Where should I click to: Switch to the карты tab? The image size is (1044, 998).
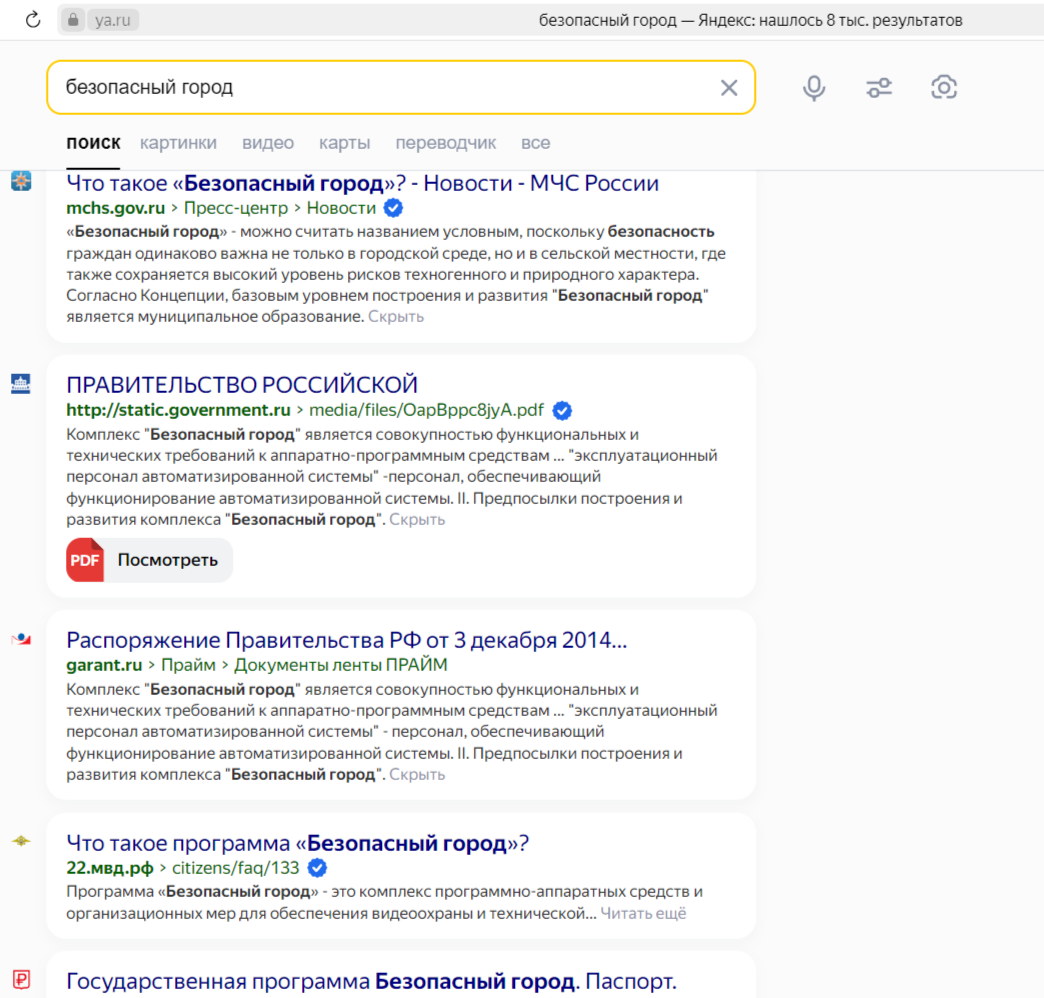pyautogui.click(x=344, y=143)
